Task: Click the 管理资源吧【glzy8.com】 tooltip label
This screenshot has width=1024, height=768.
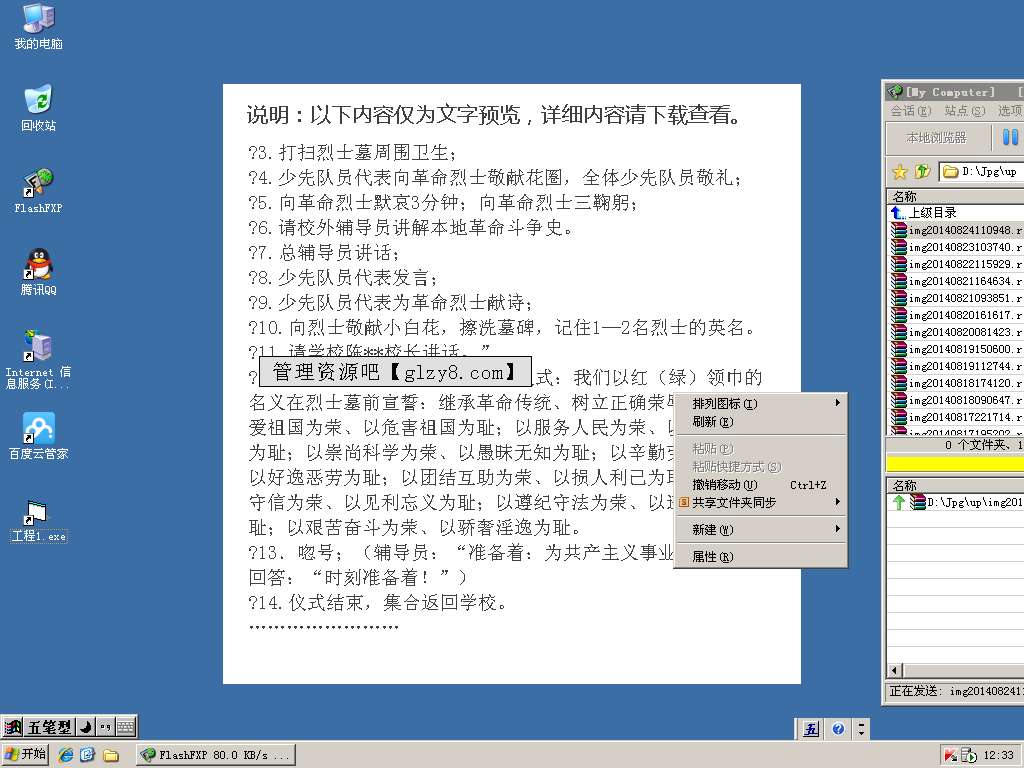Action: (395, 372)
